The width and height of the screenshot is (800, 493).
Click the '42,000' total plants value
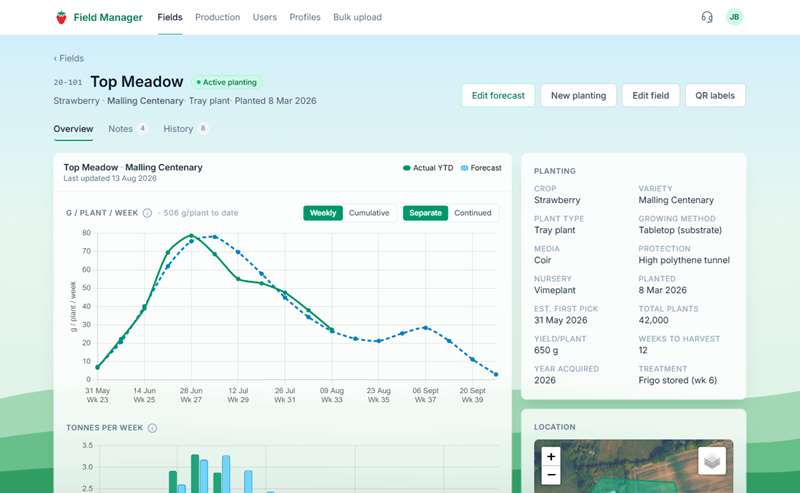[653, 321]
